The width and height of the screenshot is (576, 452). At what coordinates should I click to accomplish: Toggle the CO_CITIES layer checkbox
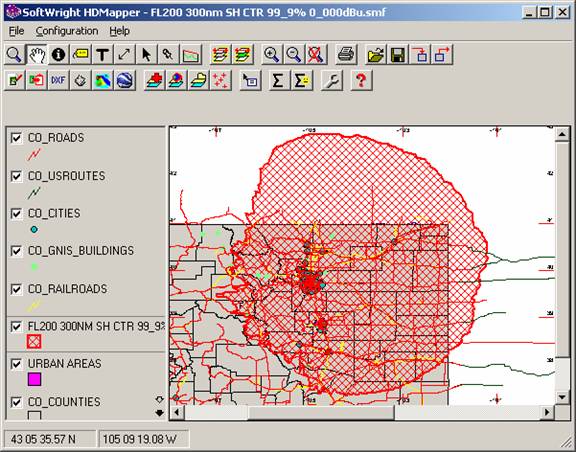pos(16,214)
